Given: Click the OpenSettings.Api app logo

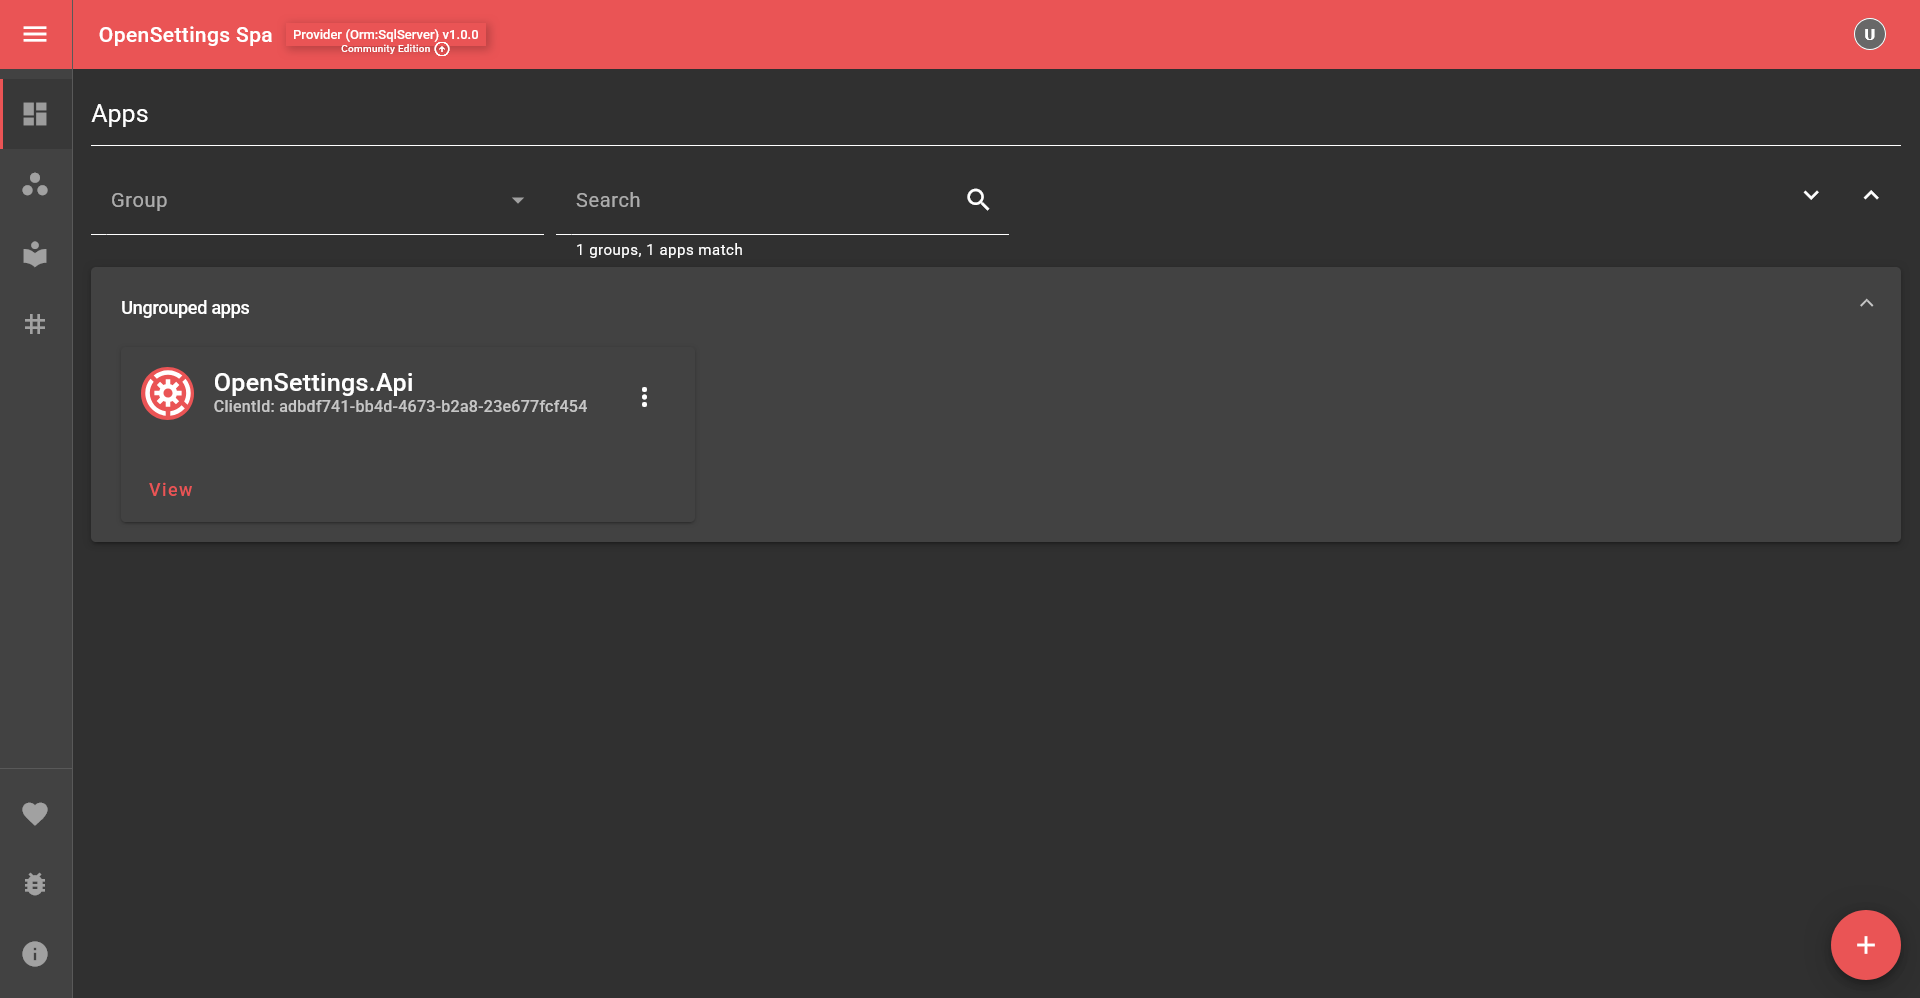Looking at the screenshot, I should point(167,393).
